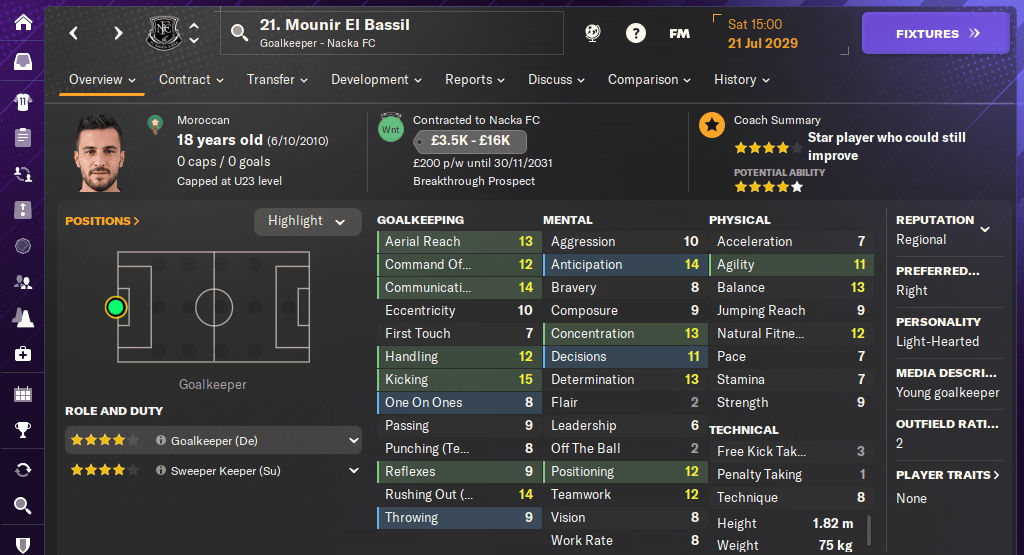Click the Fixtures continue button

936,33
